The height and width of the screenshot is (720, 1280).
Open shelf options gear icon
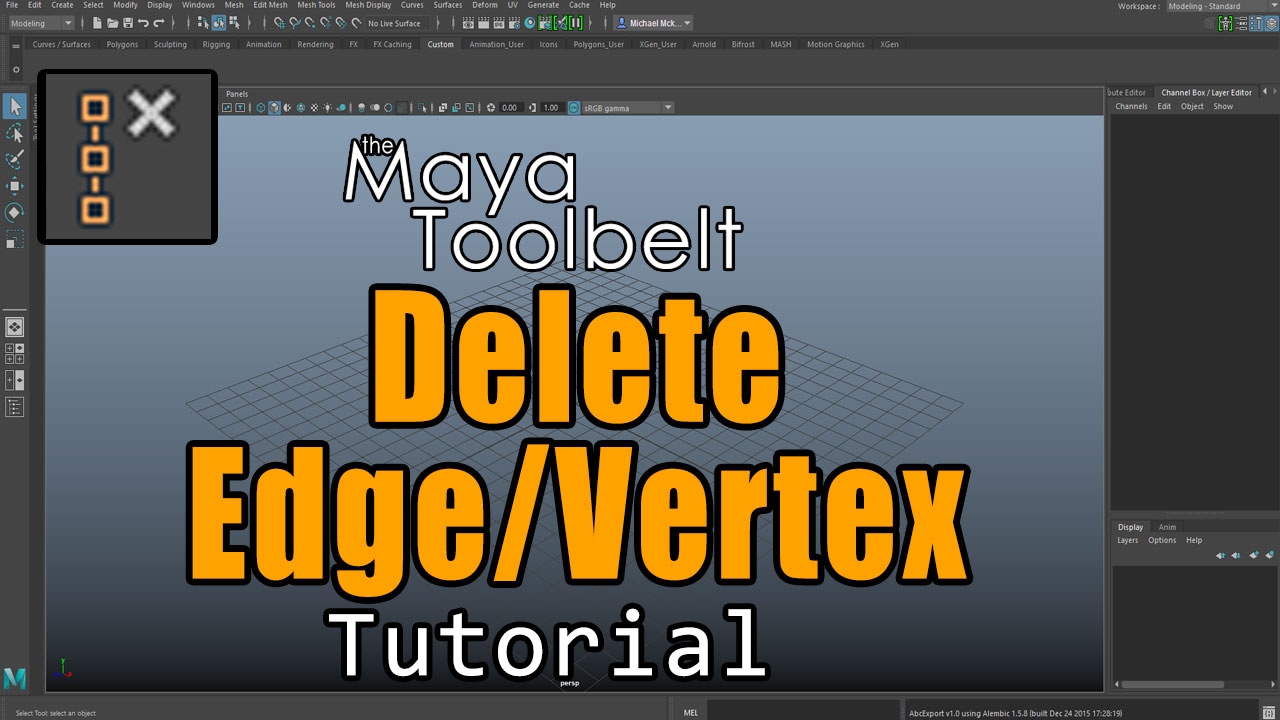click(16, 70)
